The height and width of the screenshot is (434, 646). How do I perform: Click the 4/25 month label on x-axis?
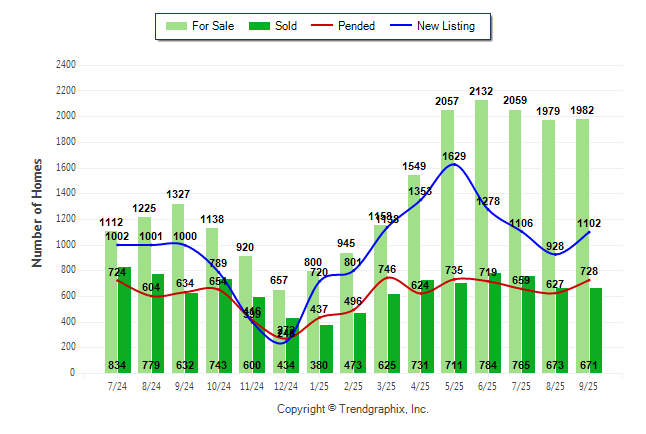coord(421,386)
